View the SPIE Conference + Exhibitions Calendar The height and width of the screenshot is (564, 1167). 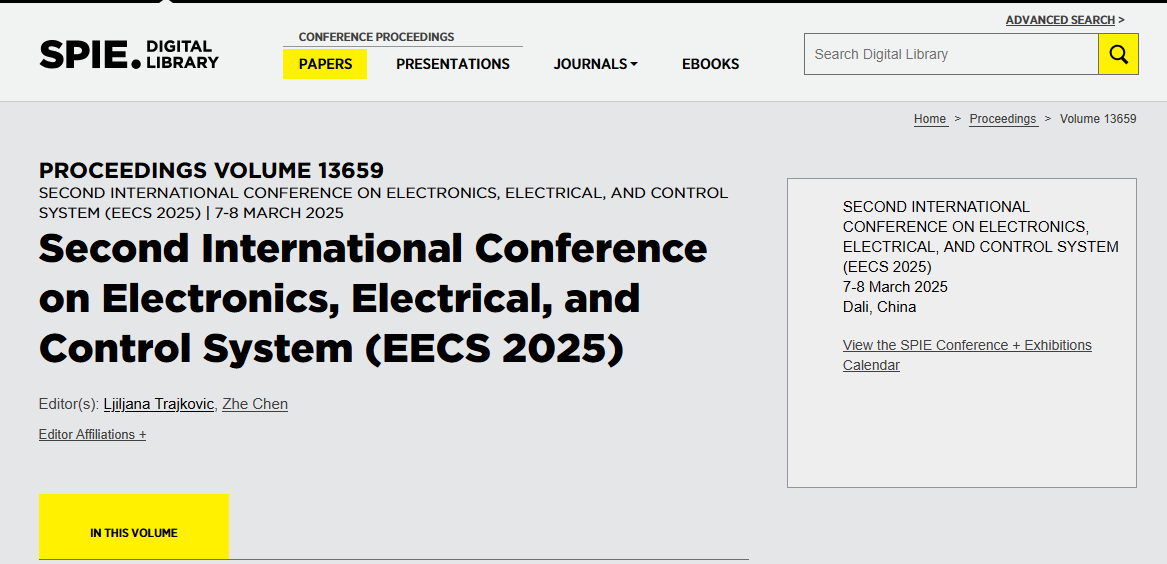click(x=966, y=355)
